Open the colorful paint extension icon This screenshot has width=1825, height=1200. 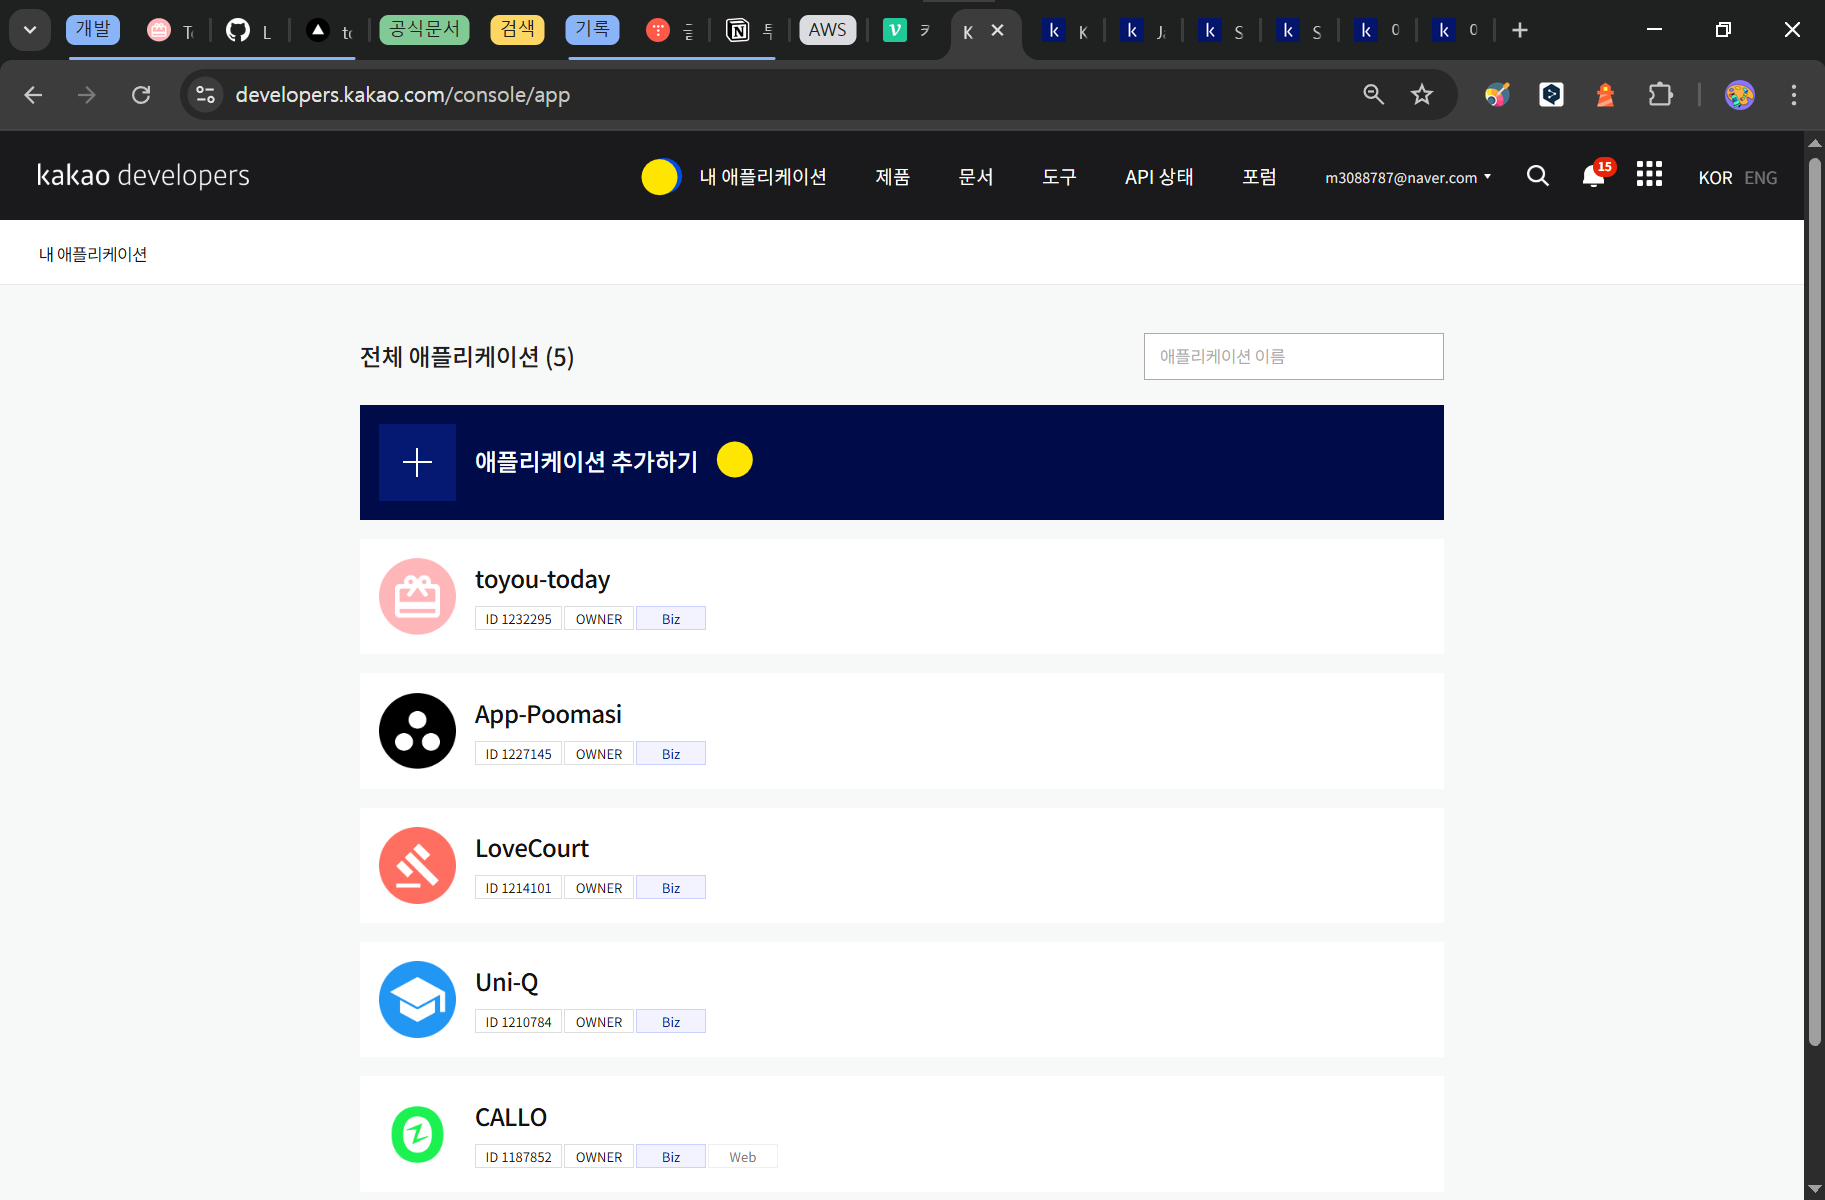(x=1497, y=95)
